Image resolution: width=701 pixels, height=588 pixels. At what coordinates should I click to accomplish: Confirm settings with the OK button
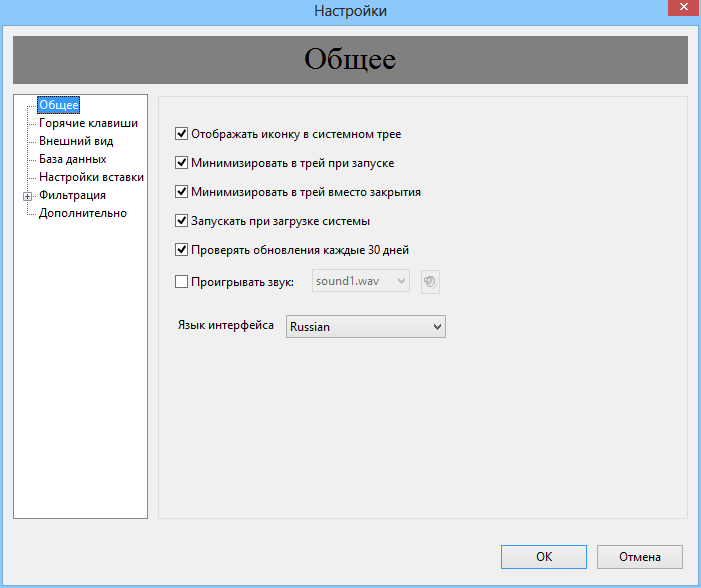coord(544,557)
